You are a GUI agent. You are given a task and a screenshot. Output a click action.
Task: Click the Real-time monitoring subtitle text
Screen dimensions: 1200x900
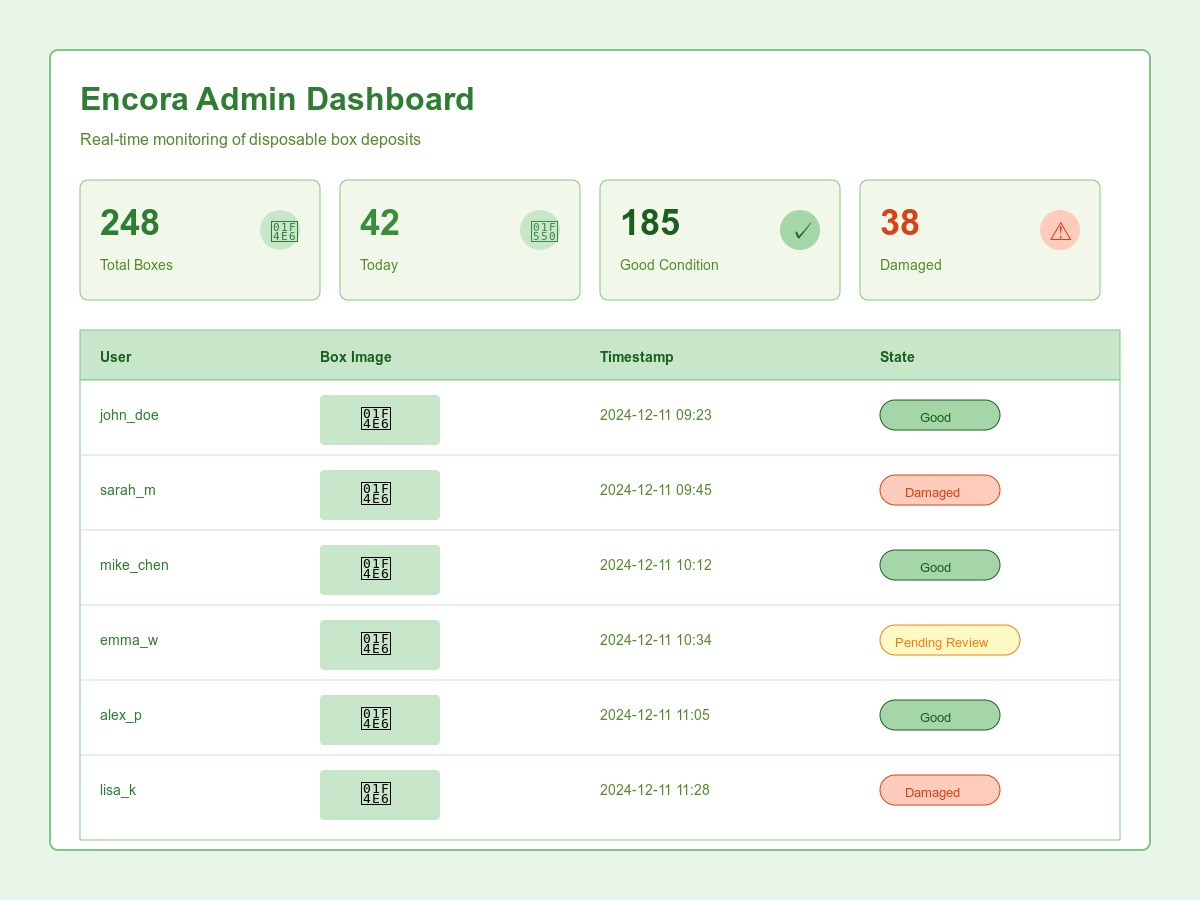250,139
